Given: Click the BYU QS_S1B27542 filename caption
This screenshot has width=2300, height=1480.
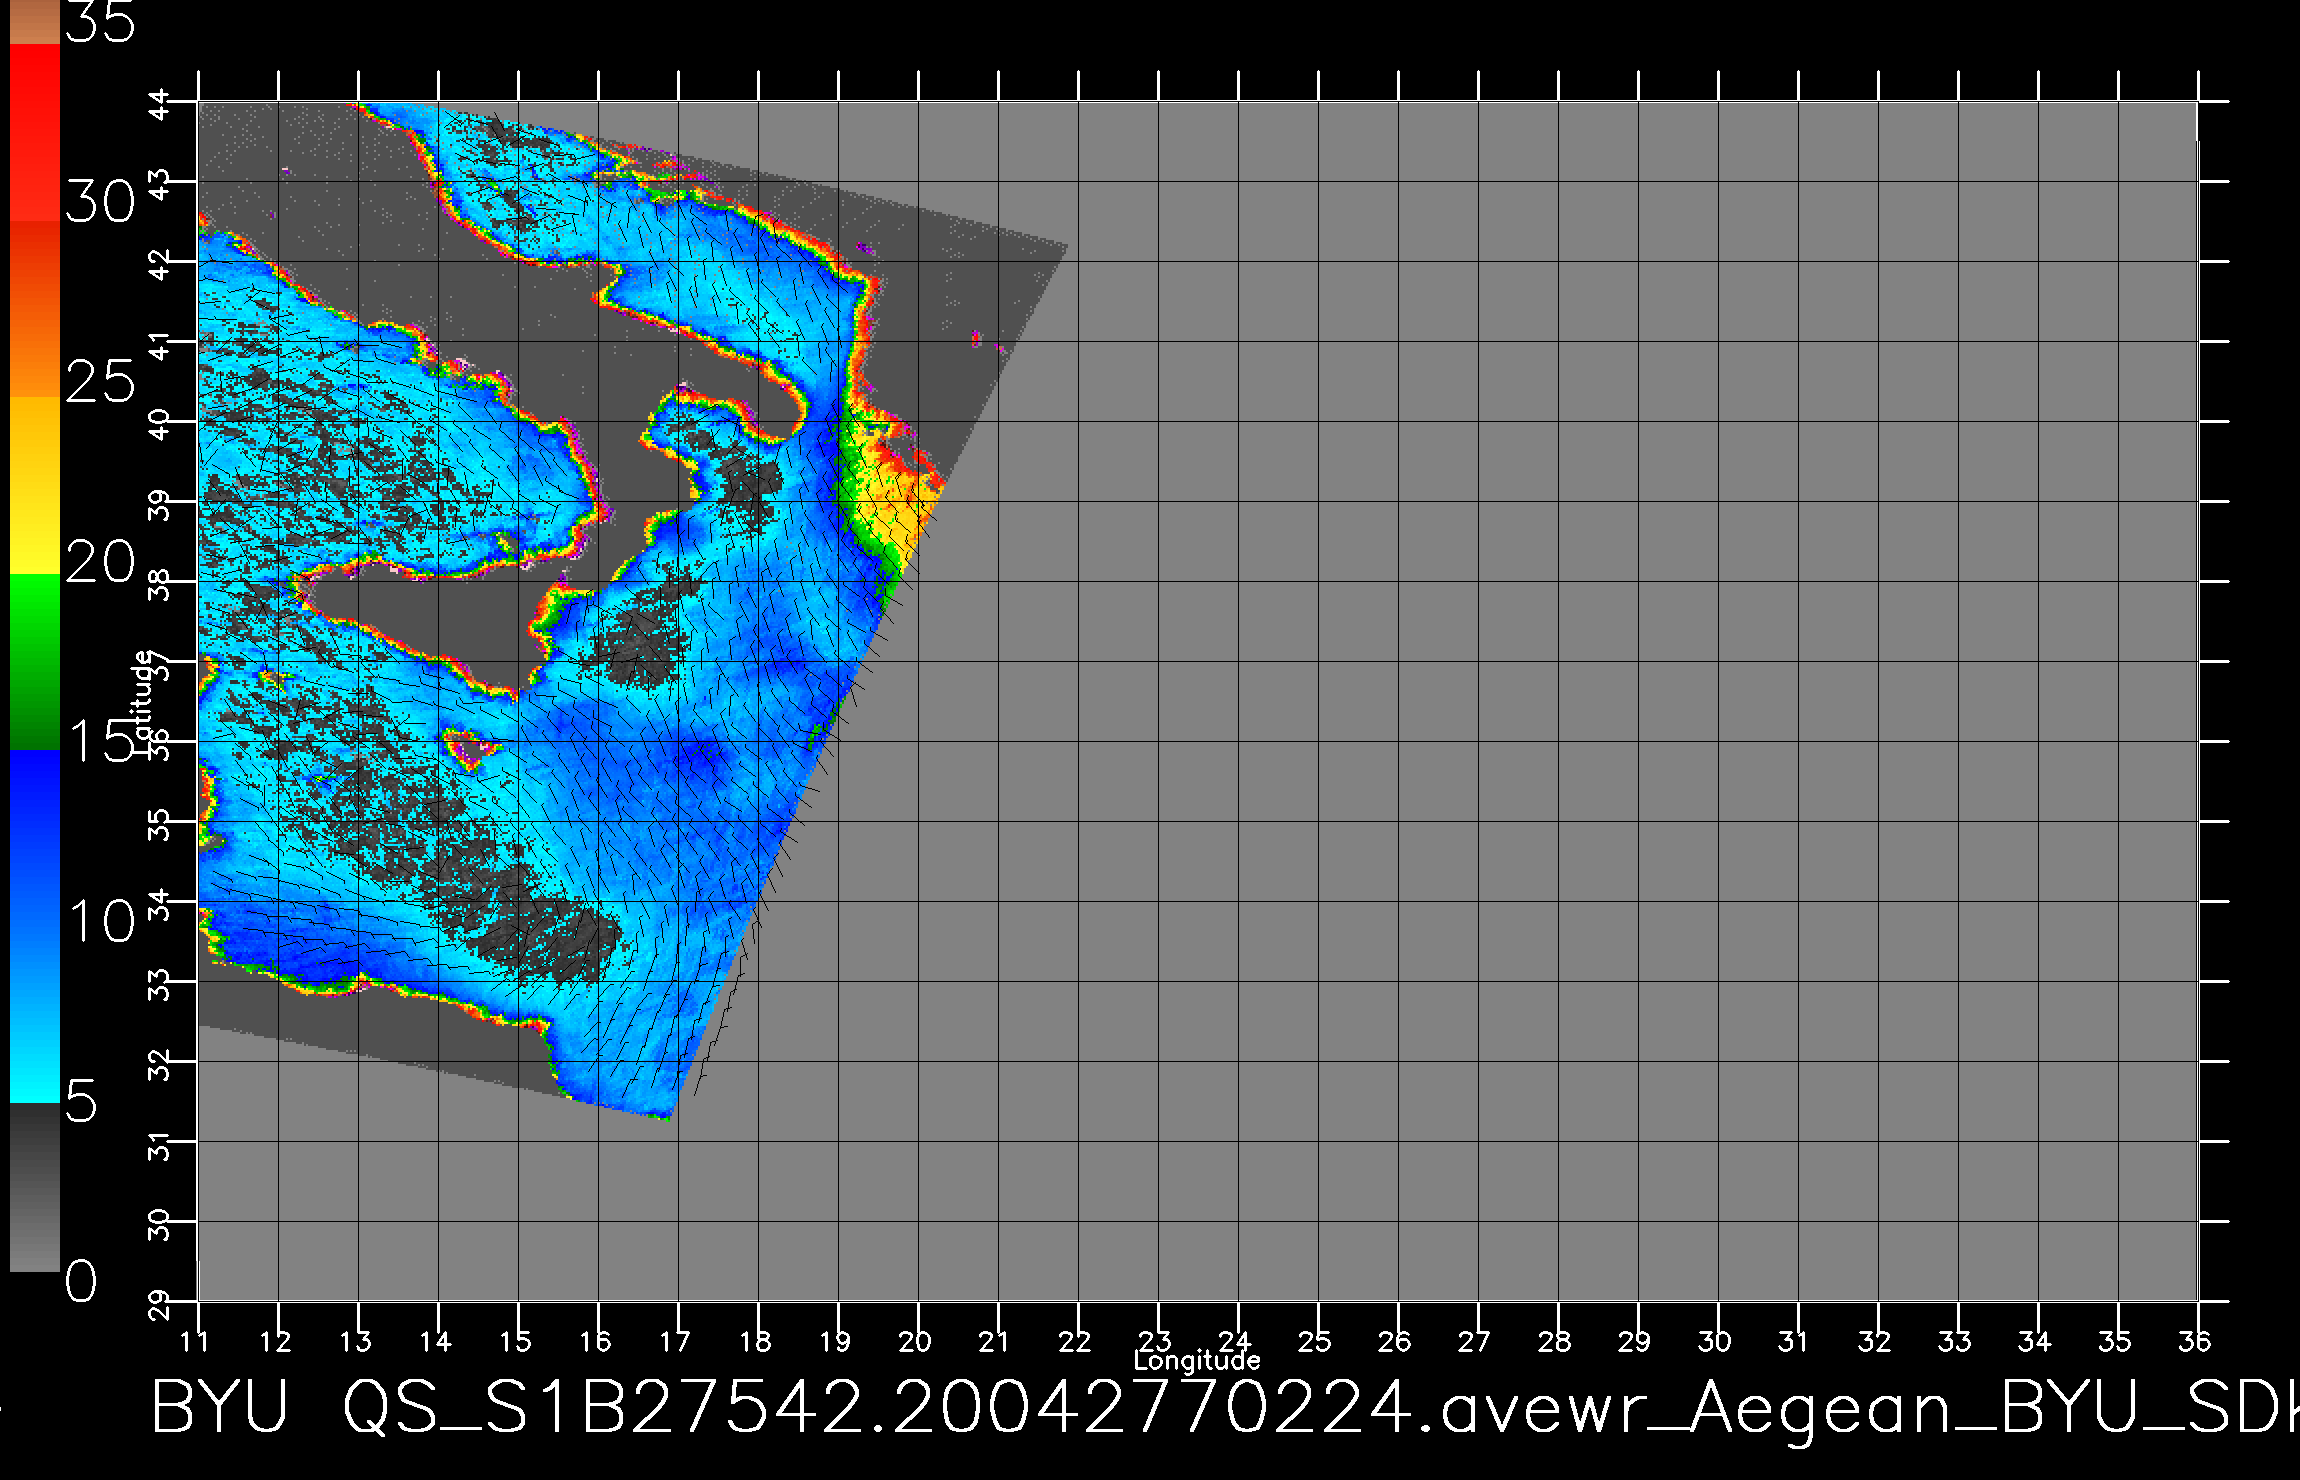Looking at the screenshot, I should (1225, 1410).
